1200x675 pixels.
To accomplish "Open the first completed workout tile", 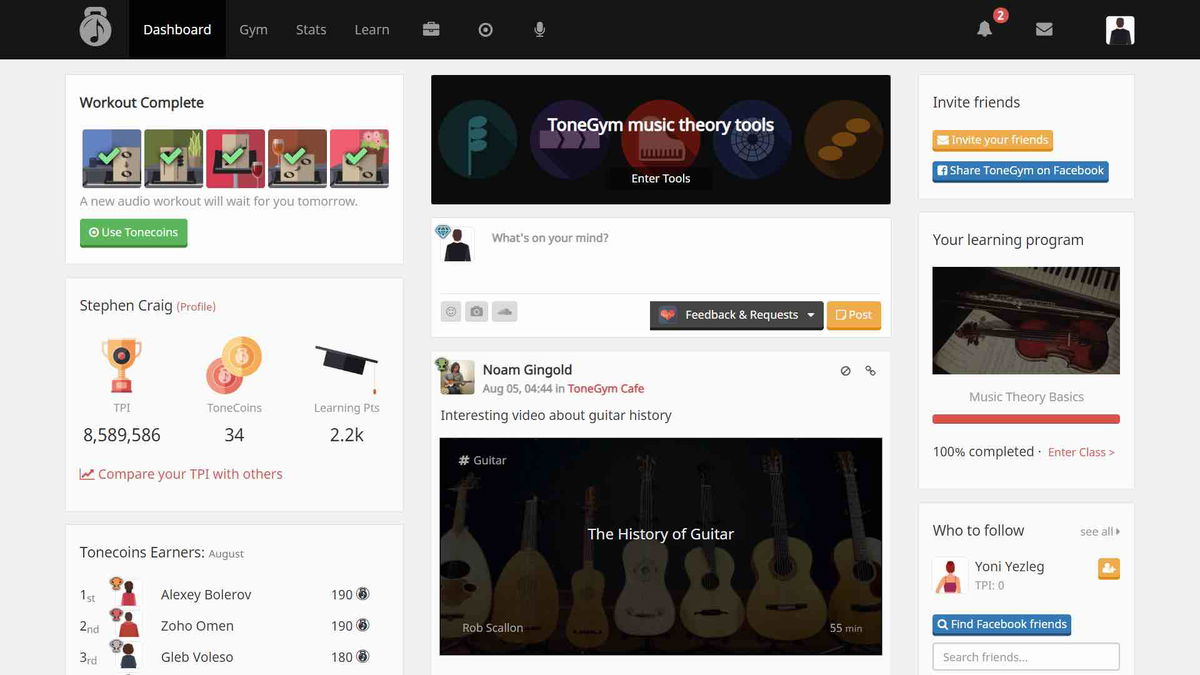I will pos(111,158).
